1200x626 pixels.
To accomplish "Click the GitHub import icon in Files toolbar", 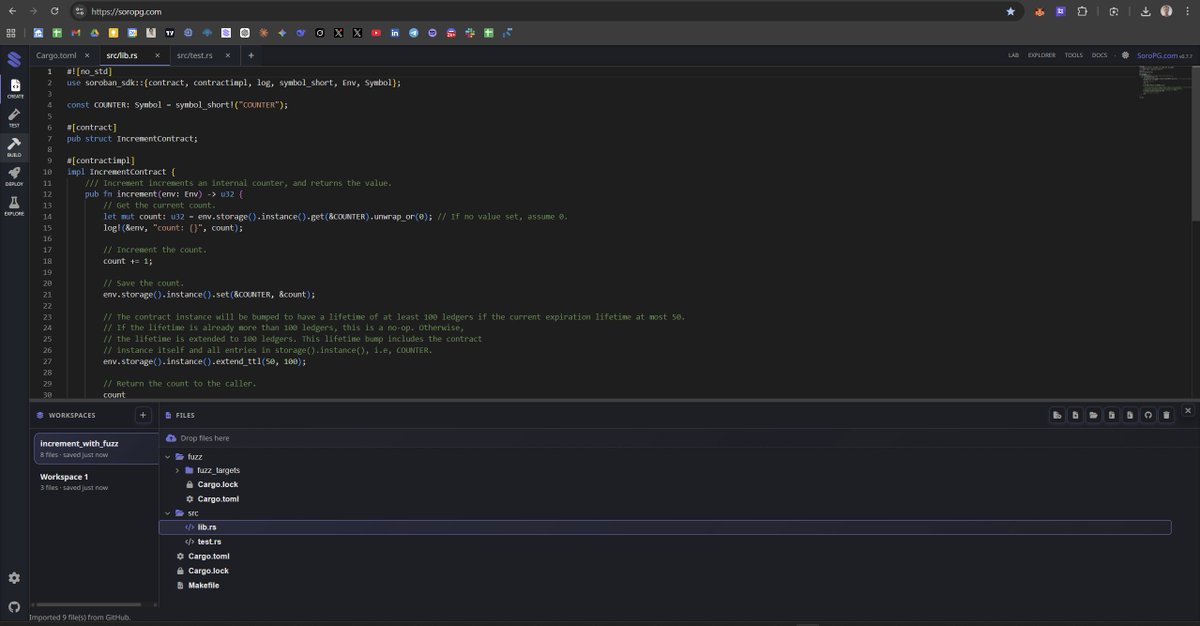I will coord(1148,414).
